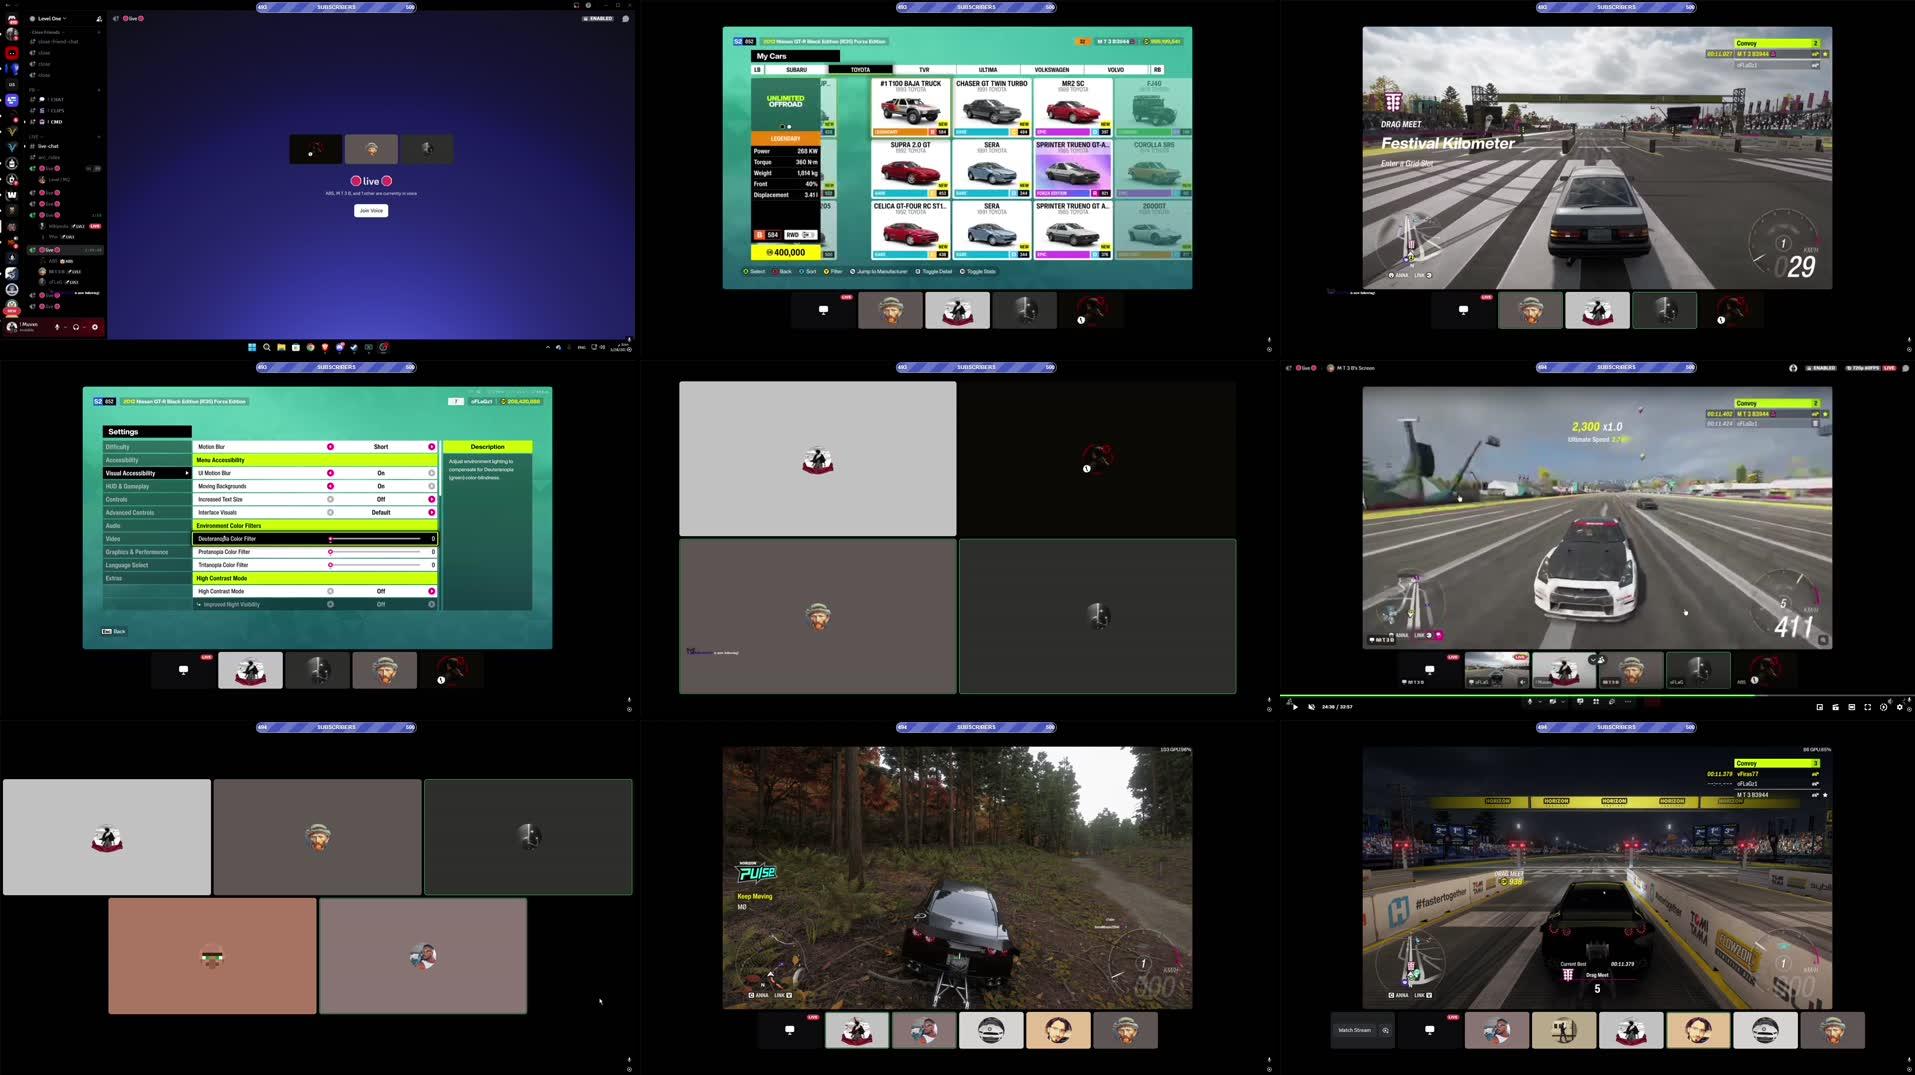1915x1075 pixels.
Task: Toggle camera in stream call controls
Action: click(1553, 702)
